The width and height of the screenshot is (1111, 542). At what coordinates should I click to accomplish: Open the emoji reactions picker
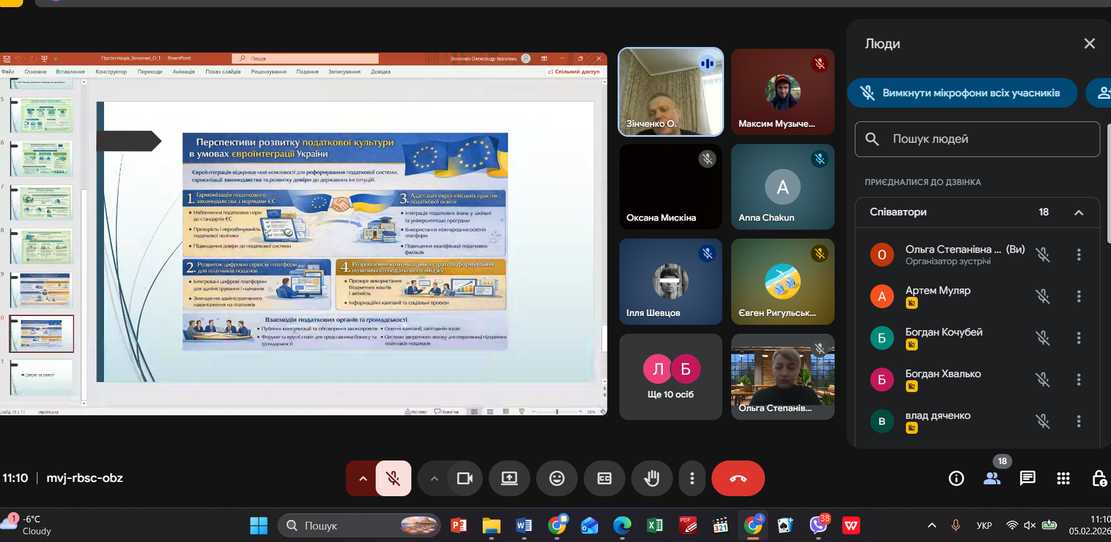[x=557, y=479]
